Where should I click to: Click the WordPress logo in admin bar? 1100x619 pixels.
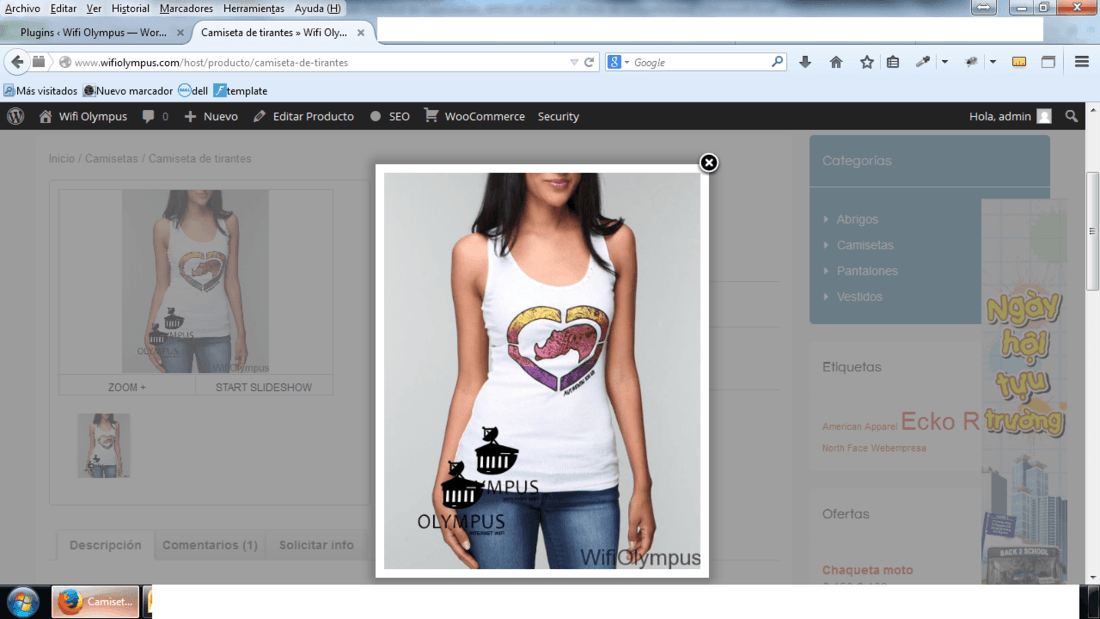coord(15,117)
